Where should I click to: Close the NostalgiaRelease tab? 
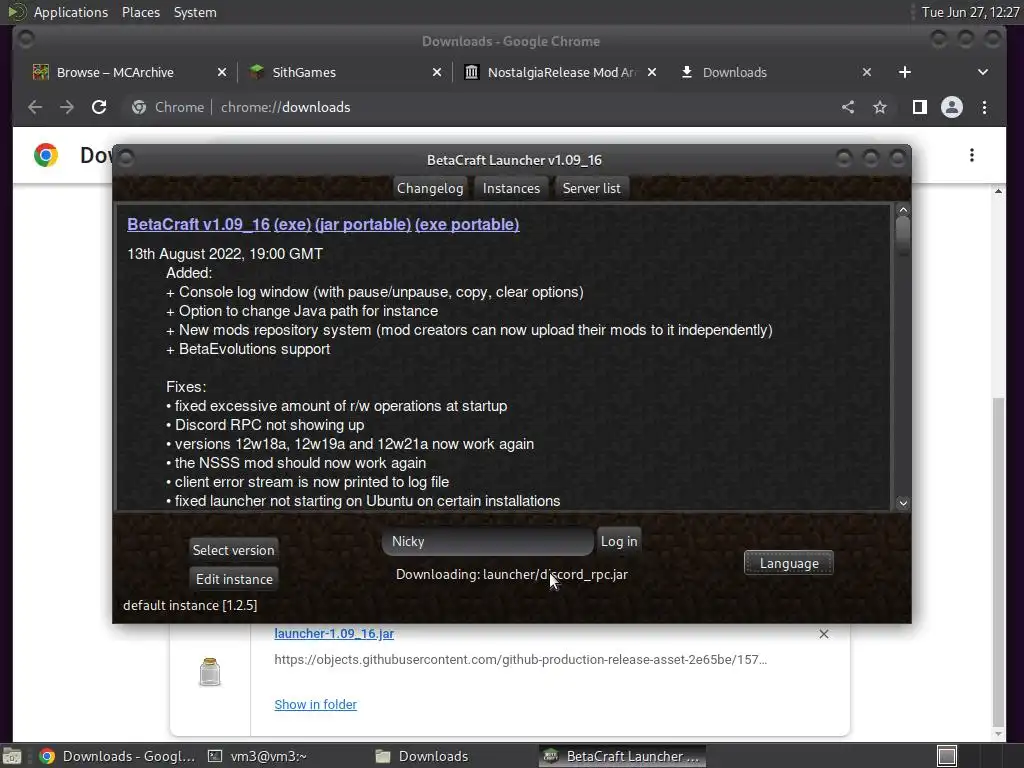tap(652, 72)
